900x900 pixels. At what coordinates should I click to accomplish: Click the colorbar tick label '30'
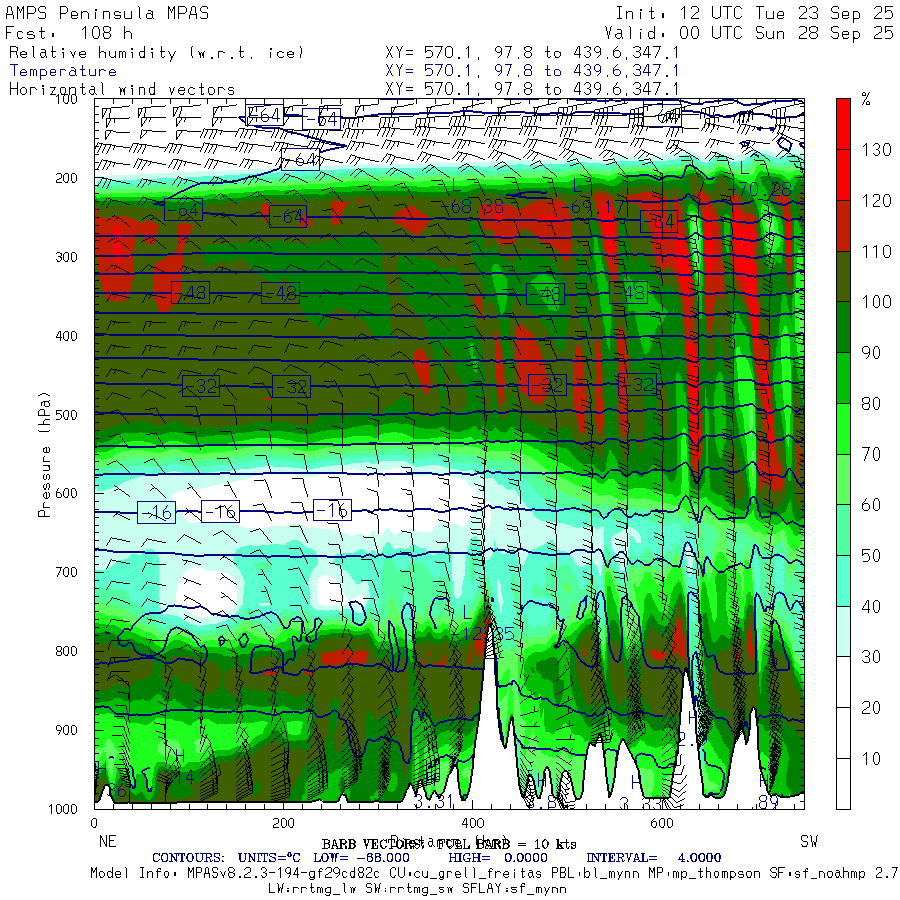point(871,657)
